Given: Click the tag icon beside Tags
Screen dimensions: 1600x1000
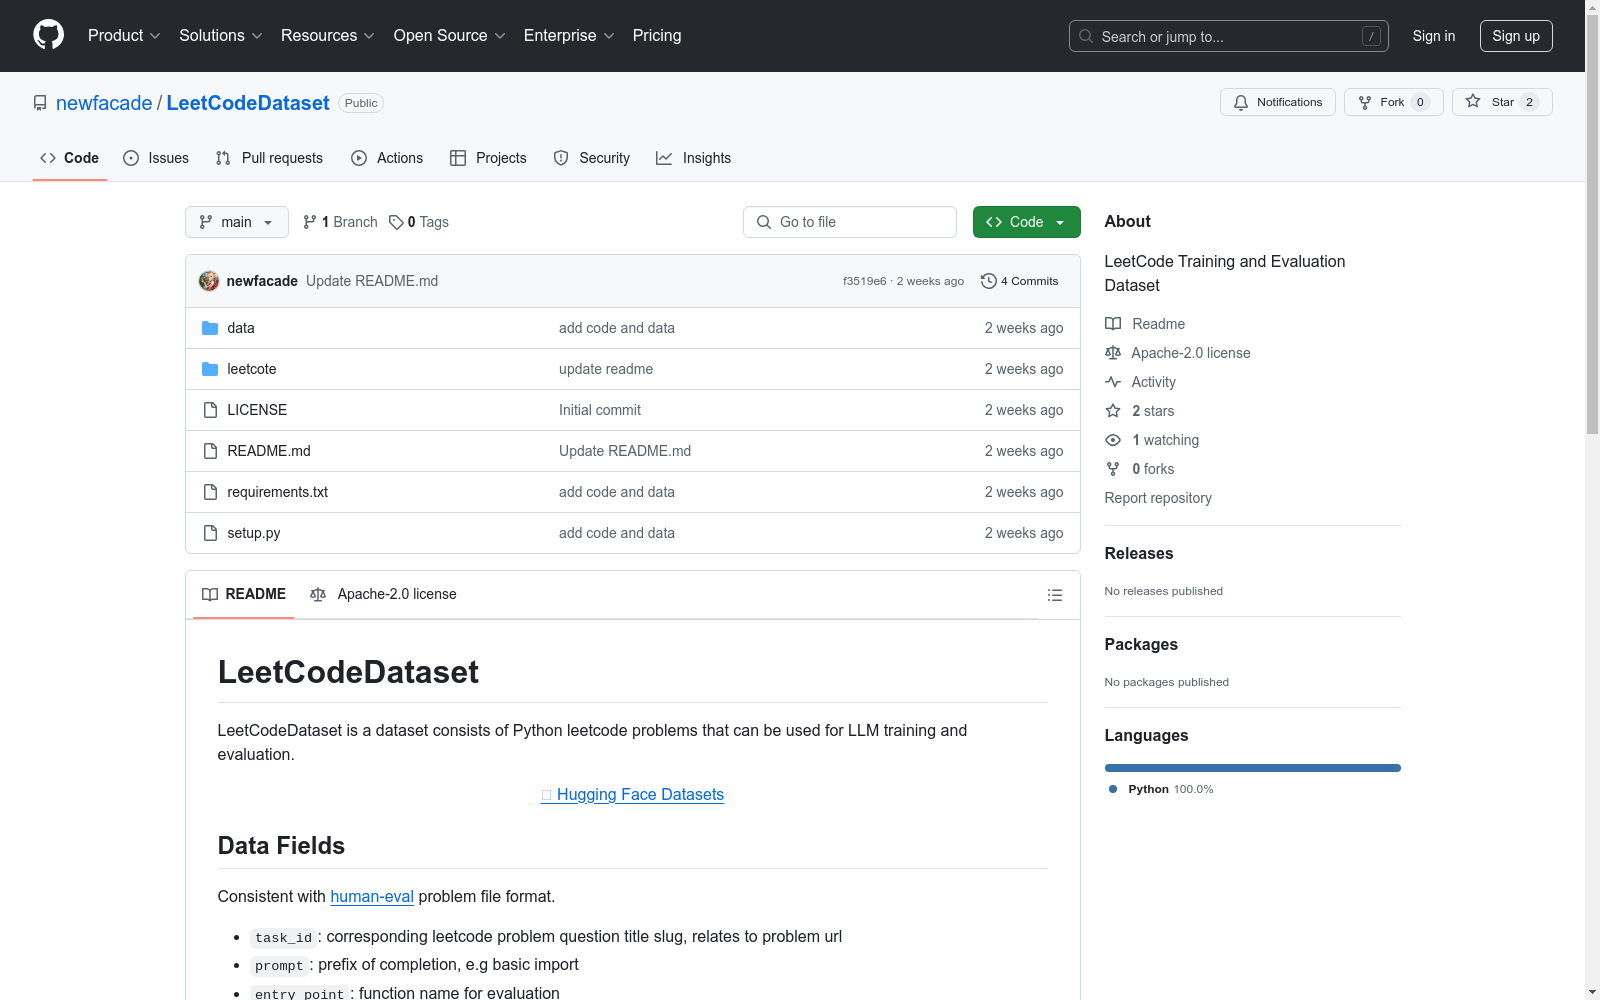Looking at the screenshot, I should click(396, 222).
